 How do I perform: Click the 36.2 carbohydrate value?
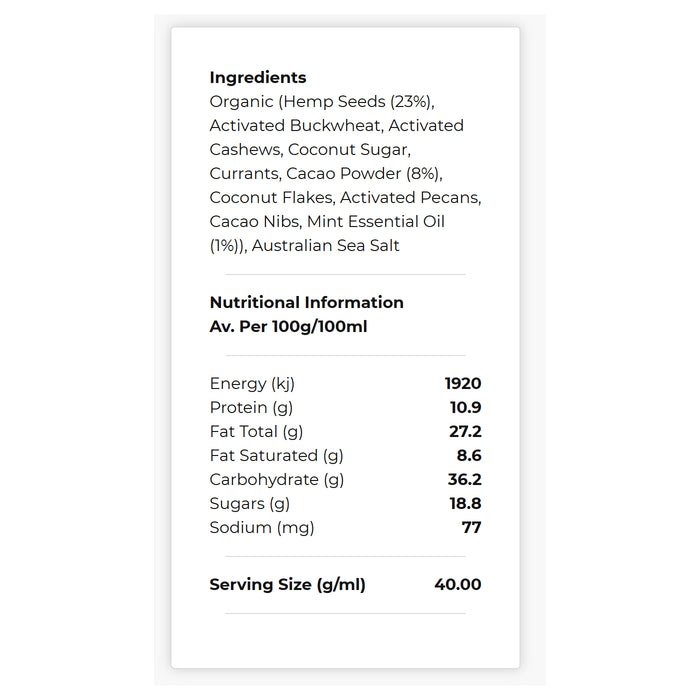pos(464,480)
